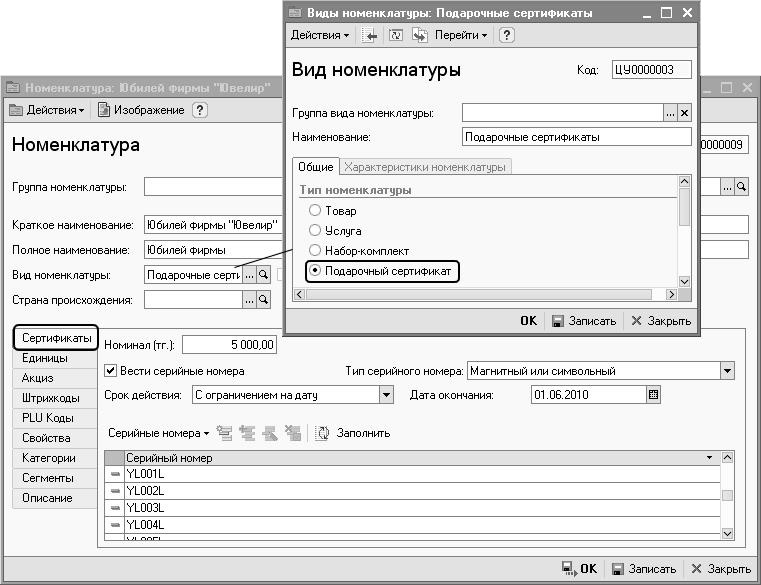The width and height of the screenshot is (761, 585).
Task: Click the help icon next to Изображение
Action: coord(200,110)
